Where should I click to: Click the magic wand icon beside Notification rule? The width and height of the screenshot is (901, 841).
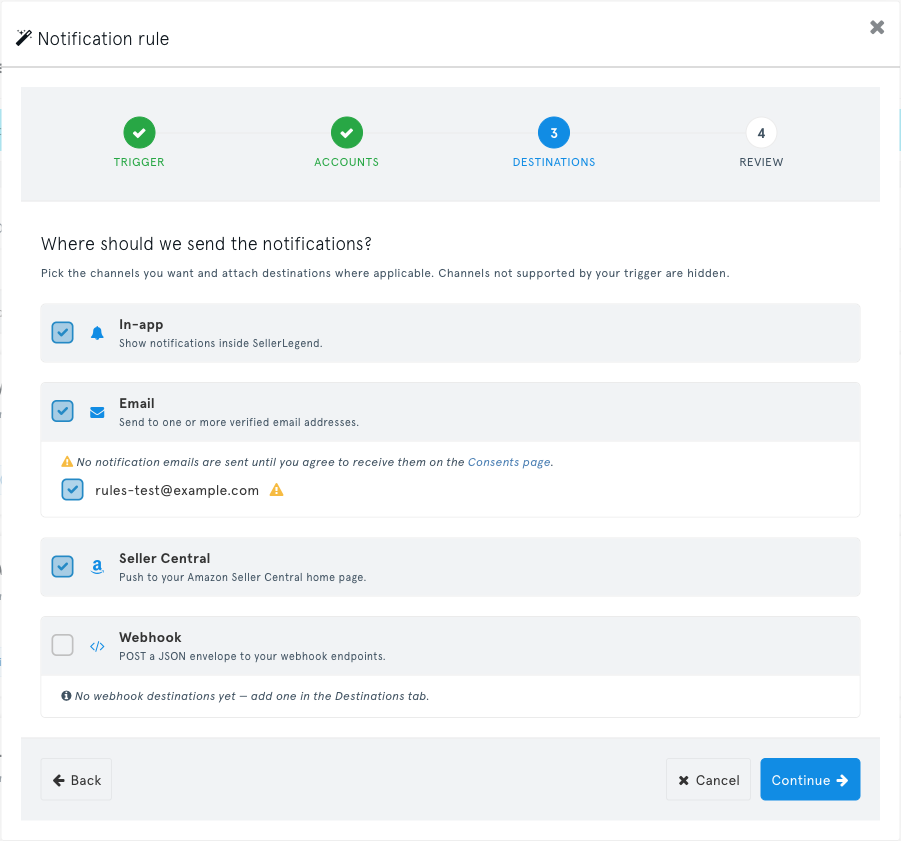[x=24, y=38]
